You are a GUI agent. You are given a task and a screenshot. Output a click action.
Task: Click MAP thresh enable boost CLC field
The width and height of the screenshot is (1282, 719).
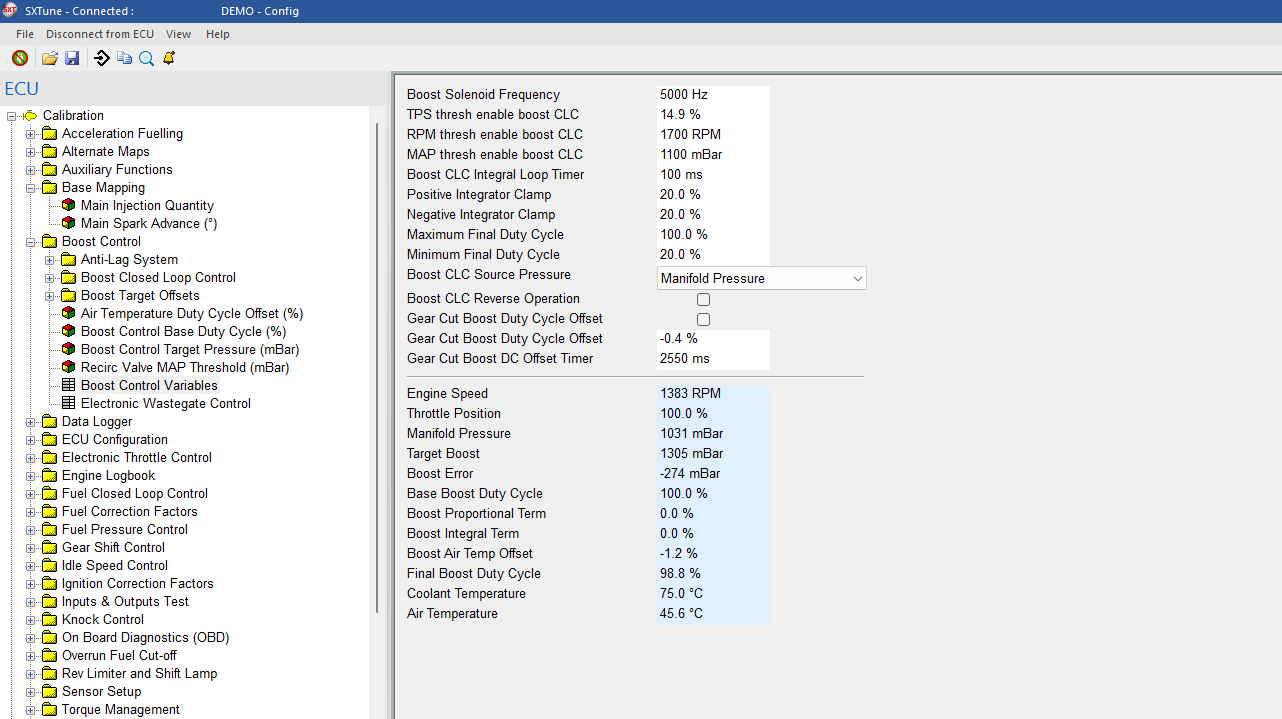(714, 154)
